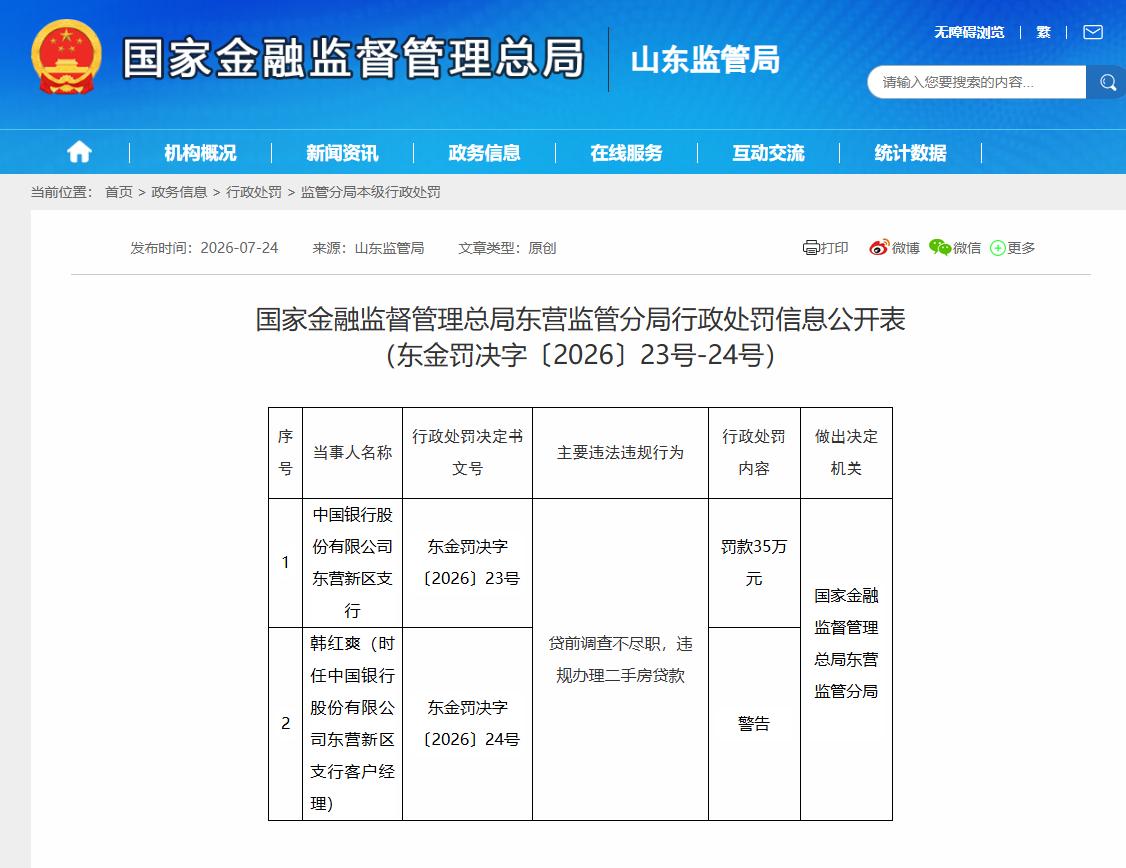
Task: Open the 政务信息 menu
Action: 485,153
